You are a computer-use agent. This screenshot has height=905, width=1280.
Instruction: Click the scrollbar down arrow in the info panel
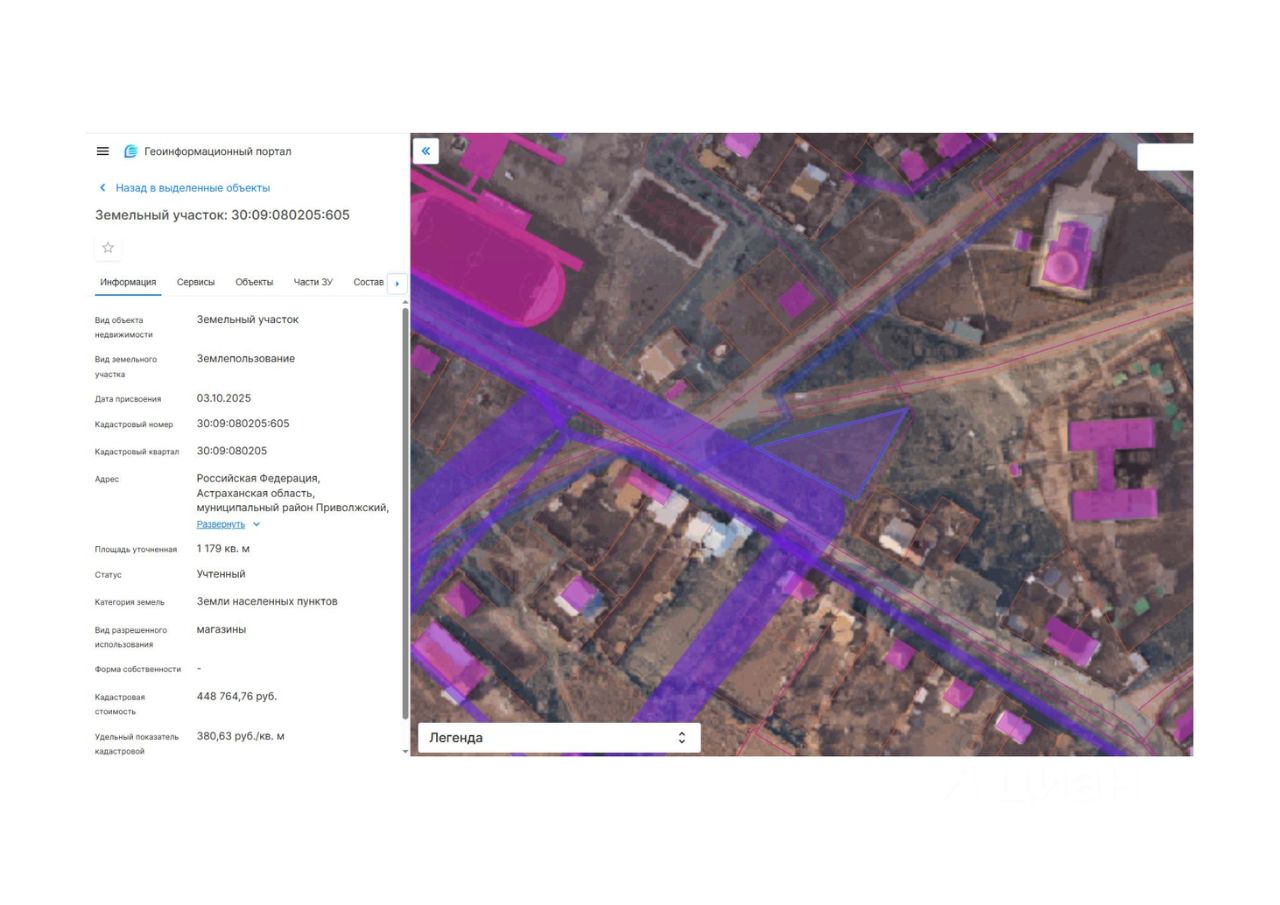(405, 751)
